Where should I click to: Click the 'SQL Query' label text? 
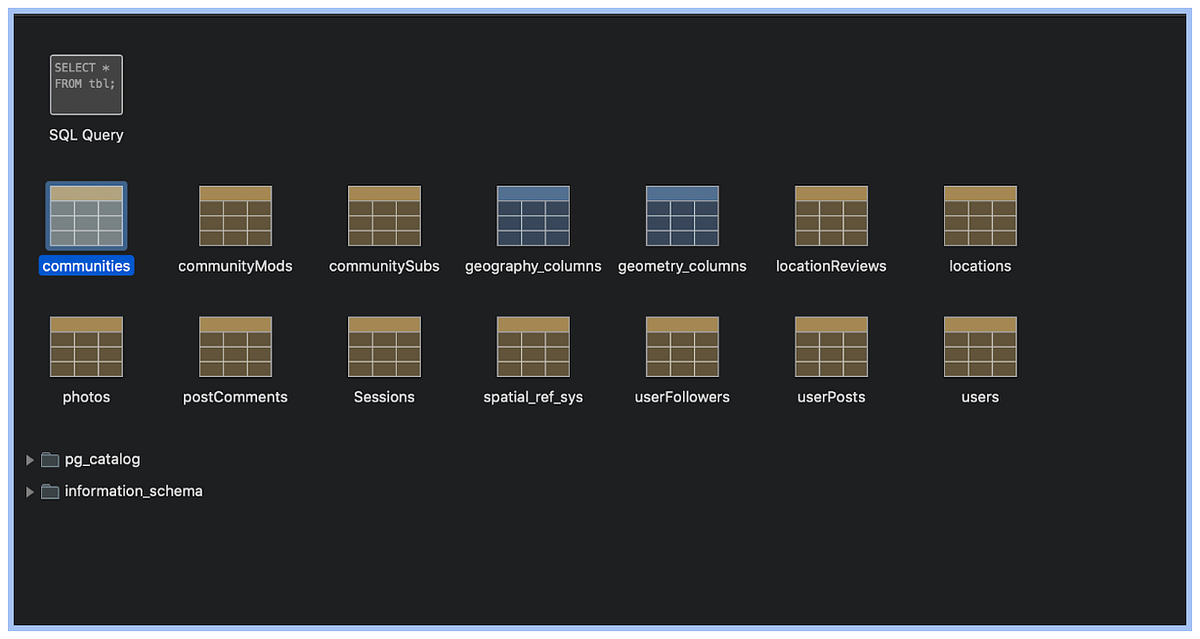pyautogui.click(x=86, y=135)
